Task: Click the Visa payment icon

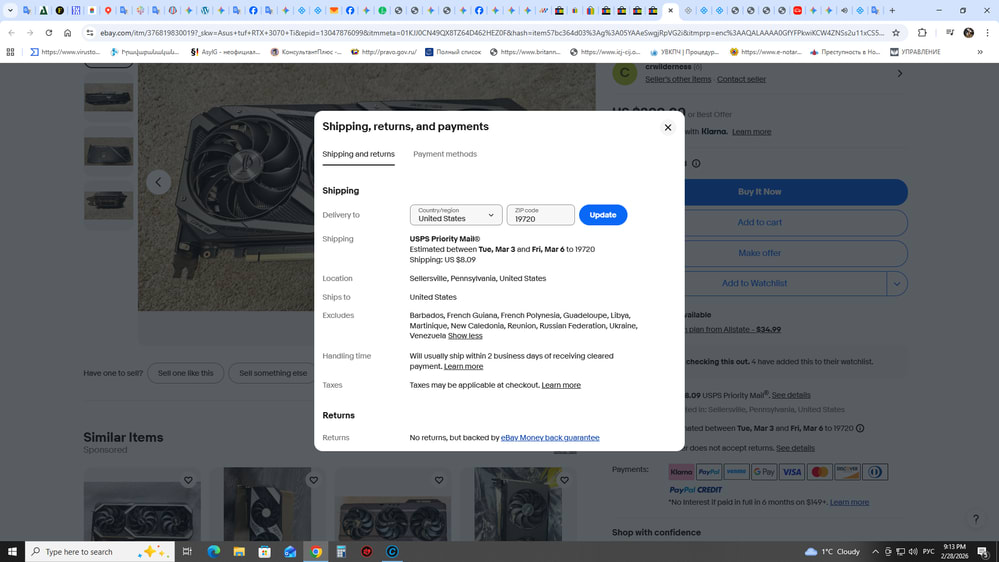Action: [x=792, y=472]
